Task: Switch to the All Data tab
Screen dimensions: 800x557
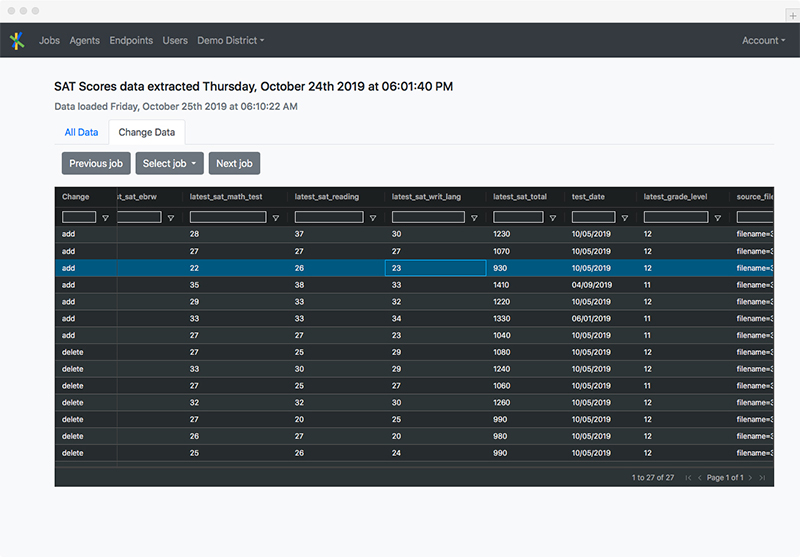Action: point(81,132)
